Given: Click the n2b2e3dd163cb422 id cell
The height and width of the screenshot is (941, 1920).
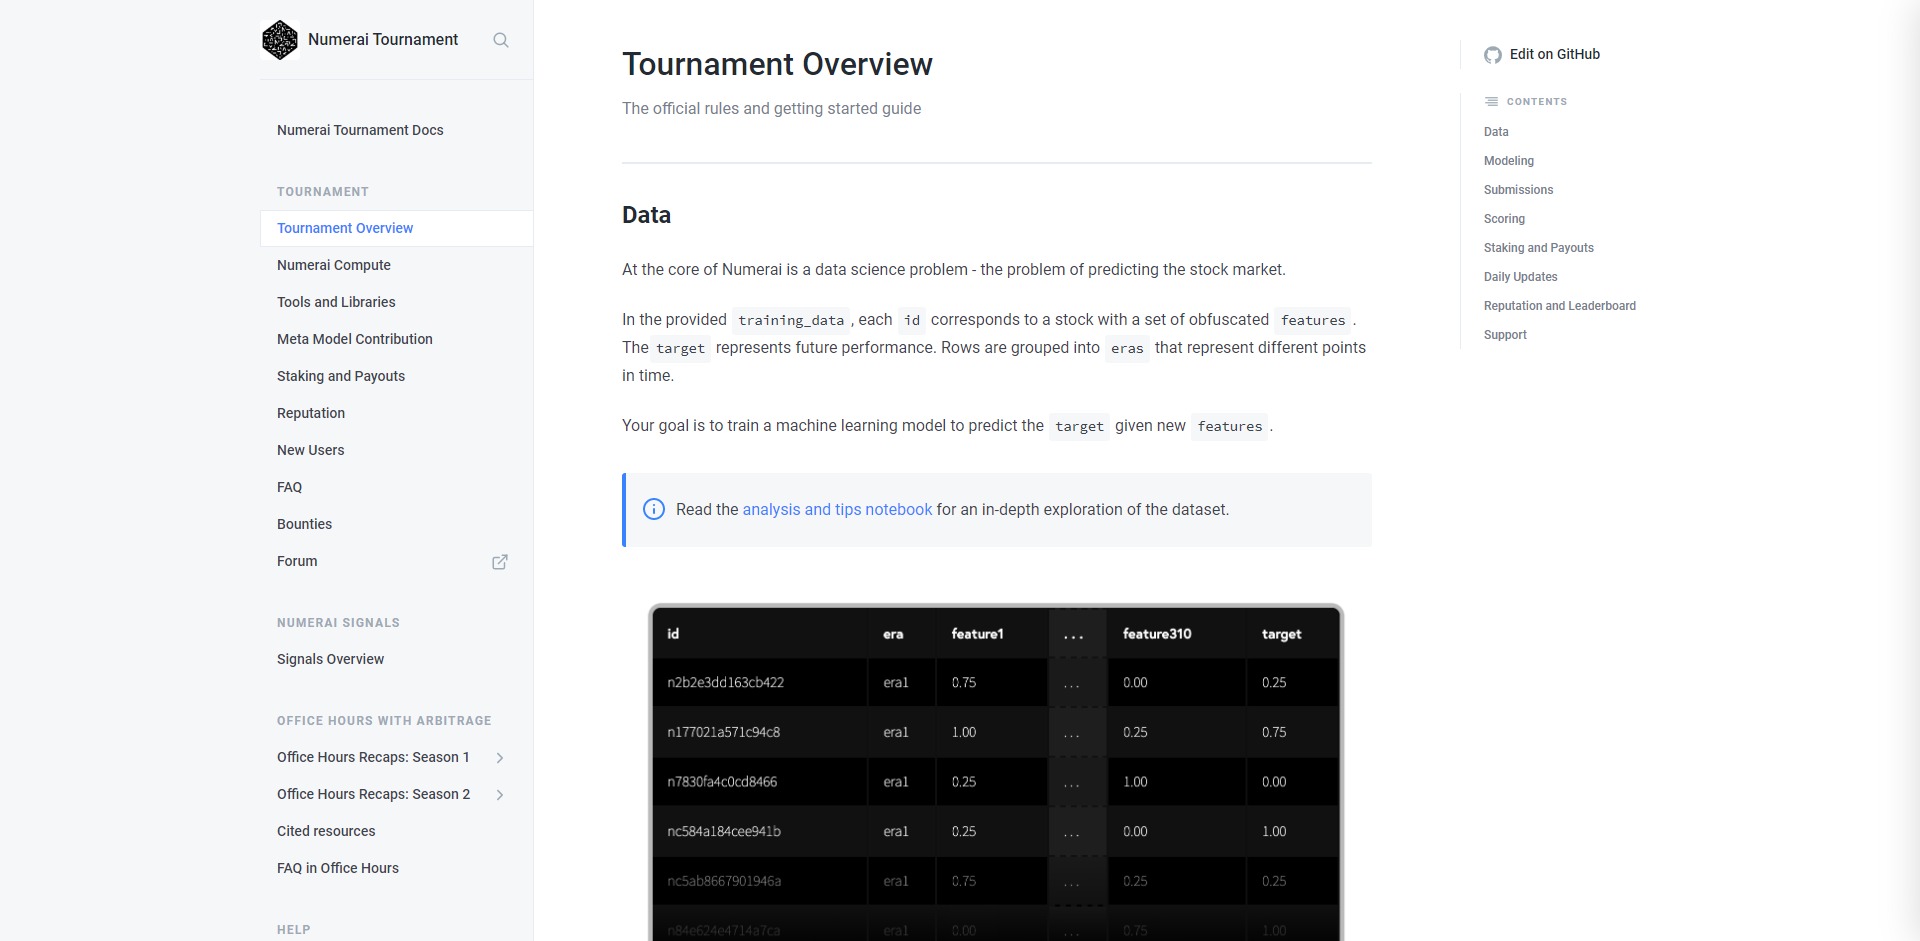Looking at the screenshot, I should [x=725, y=683].
